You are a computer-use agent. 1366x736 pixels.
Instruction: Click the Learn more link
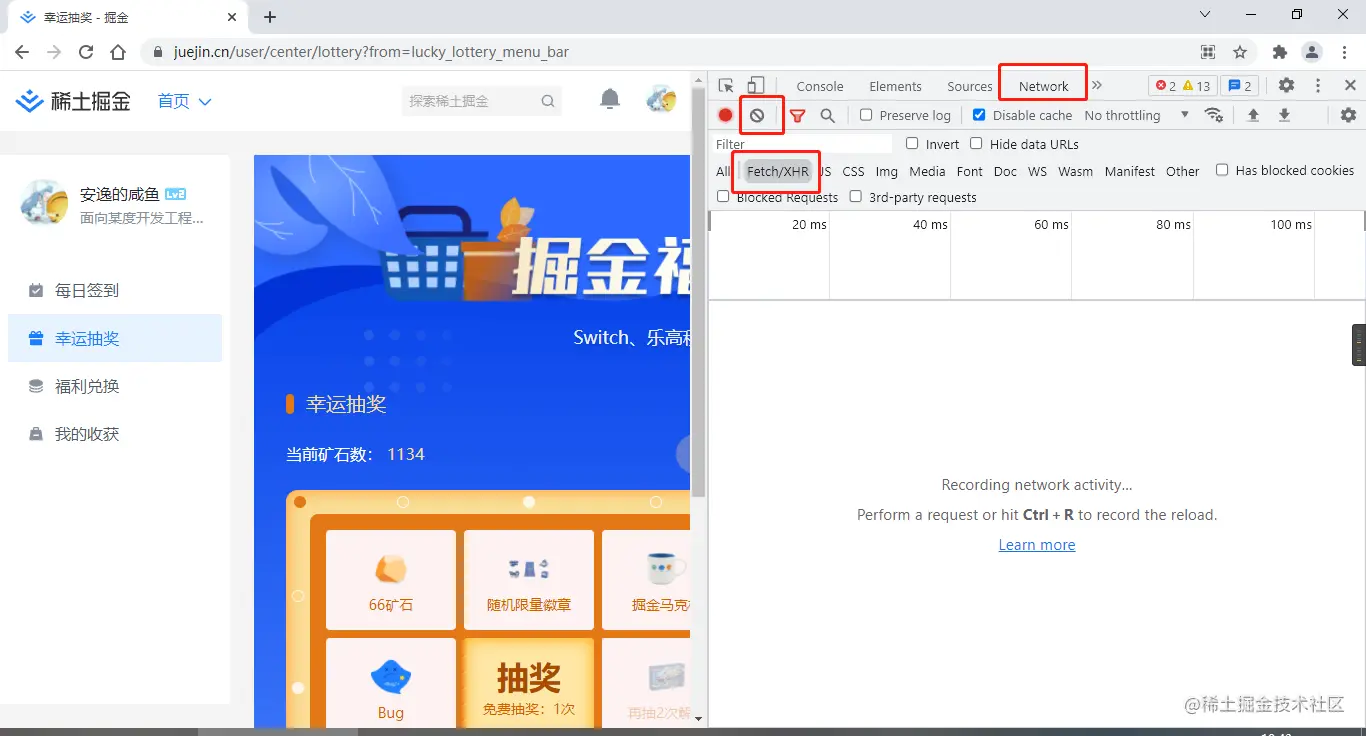click(1036, 544)
